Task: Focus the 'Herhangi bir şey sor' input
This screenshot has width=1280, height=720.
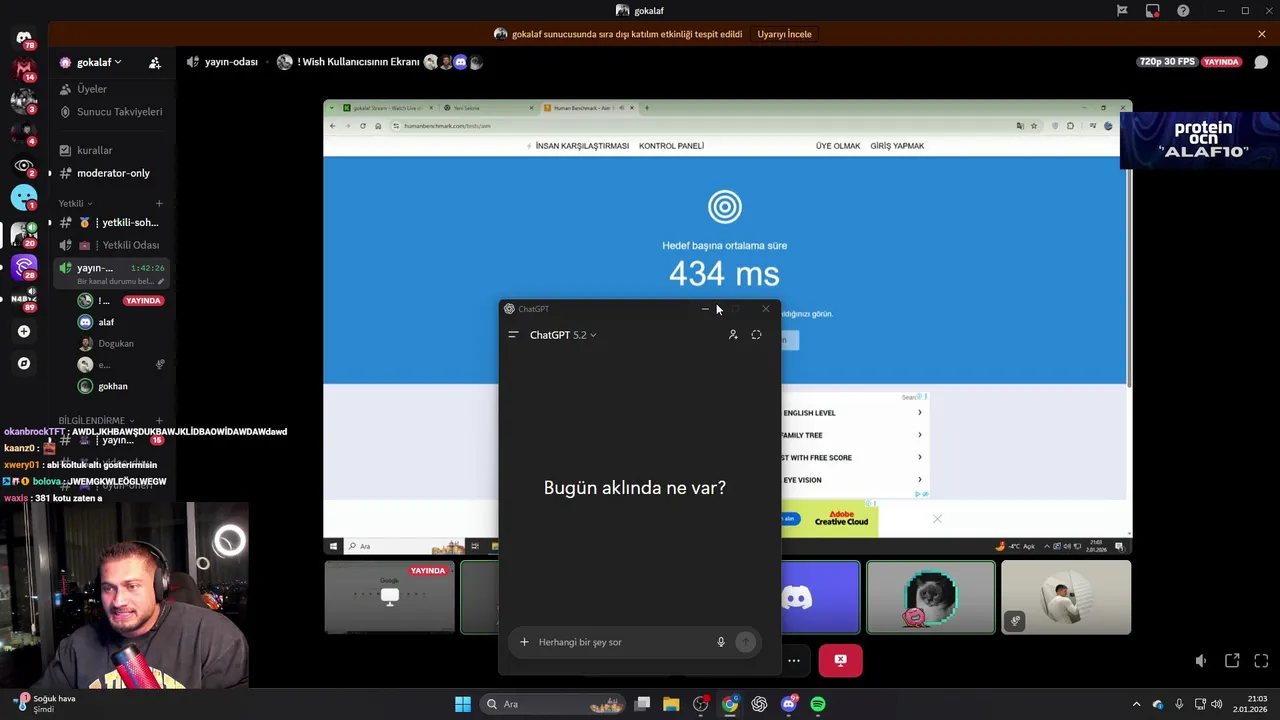Action: pos(622,642)
